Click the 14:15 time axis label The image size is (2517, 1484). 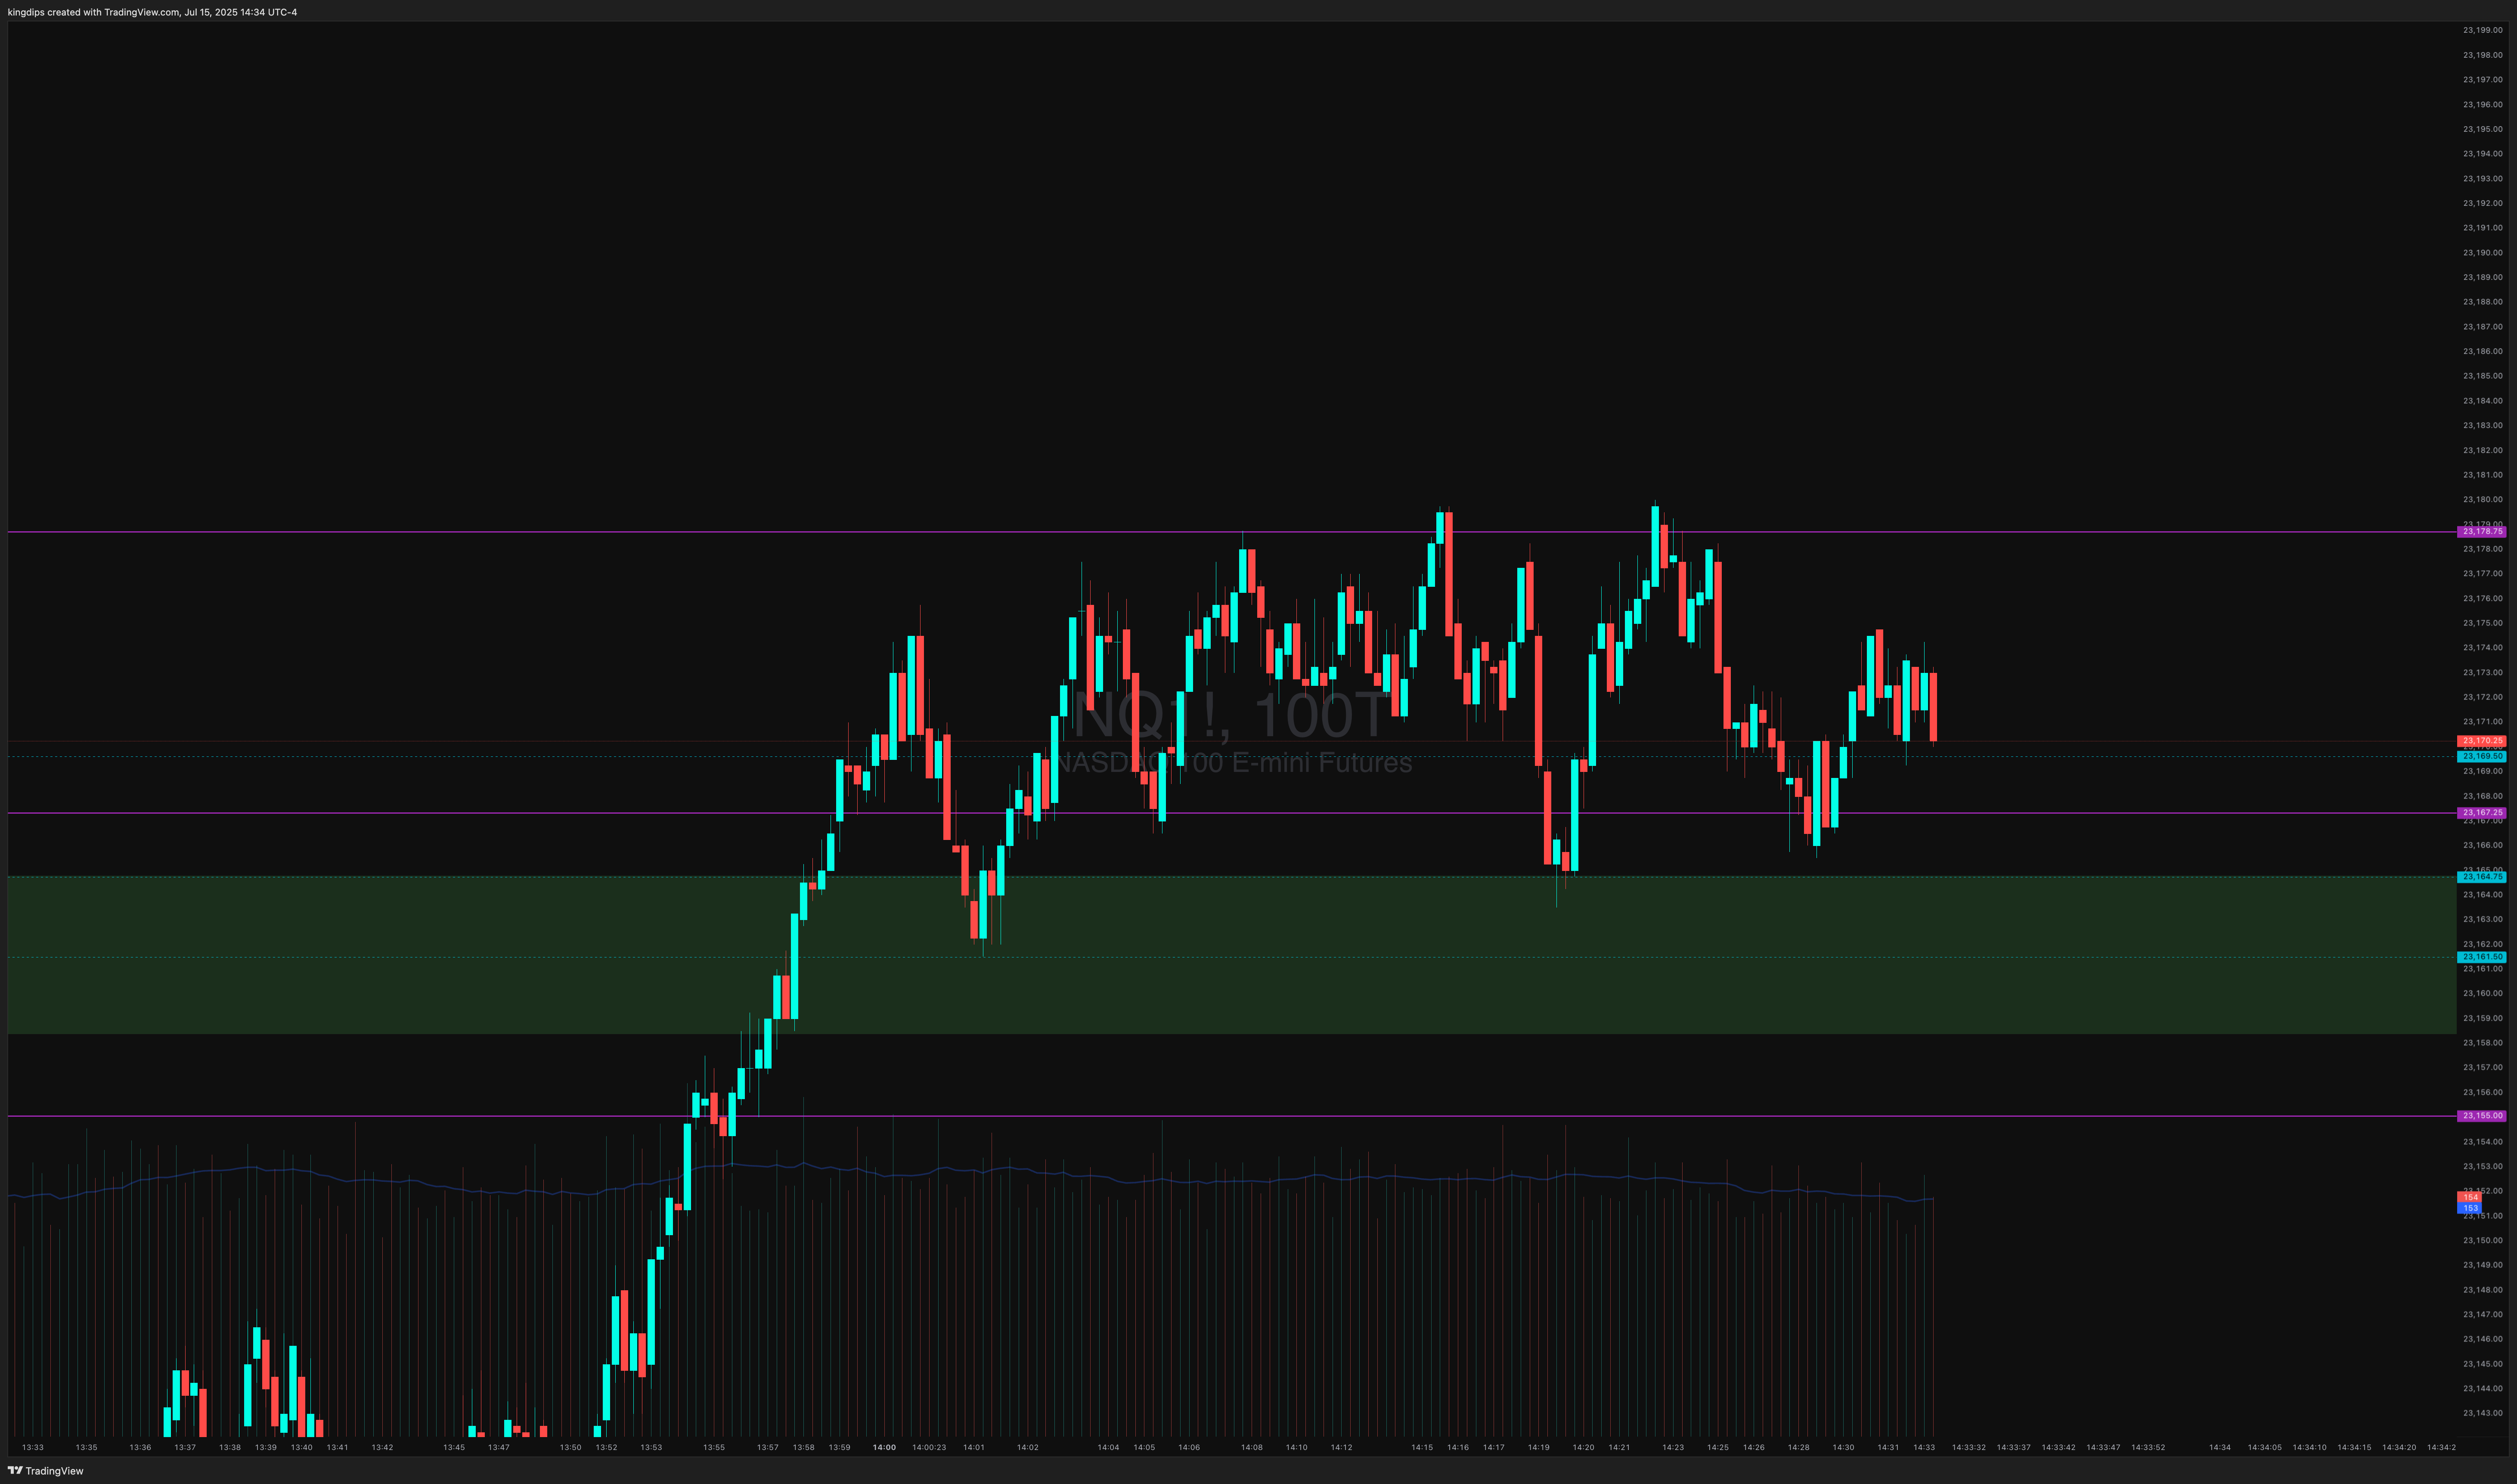tap(1422, 1447)
